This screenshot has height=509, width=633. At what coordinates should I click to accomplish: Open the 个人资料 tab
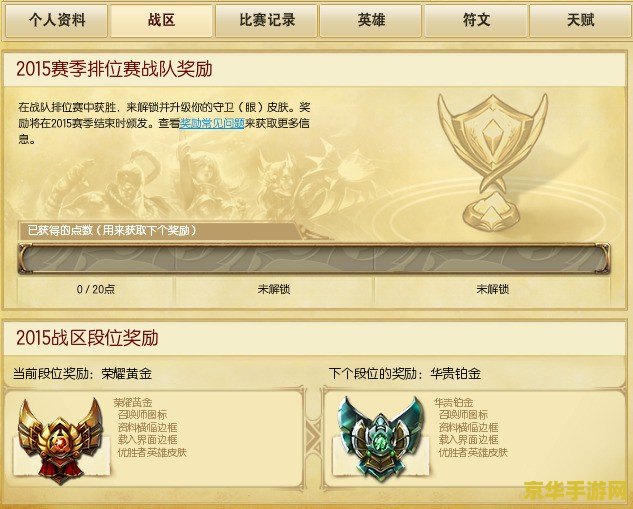click(x=57, y=20)
